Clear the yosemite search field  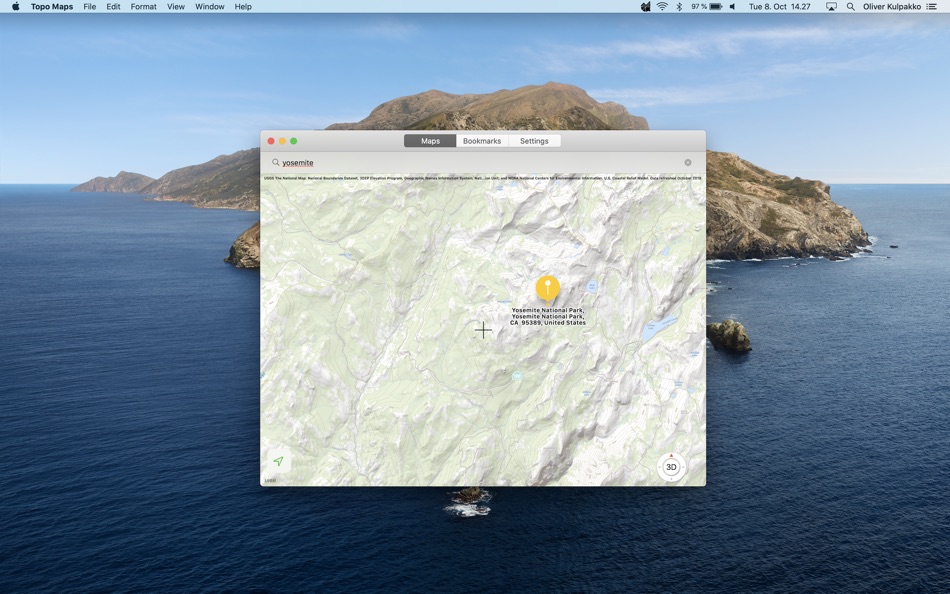coord(688,162)
